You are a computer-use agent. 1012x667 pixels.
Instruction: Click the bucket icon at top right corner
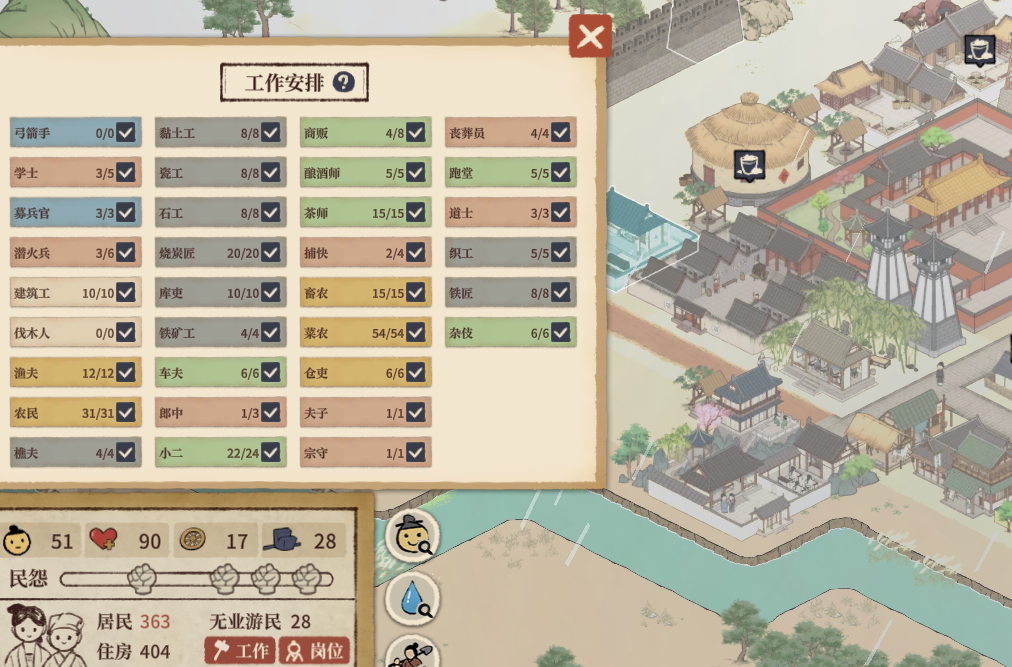(980, 50)
